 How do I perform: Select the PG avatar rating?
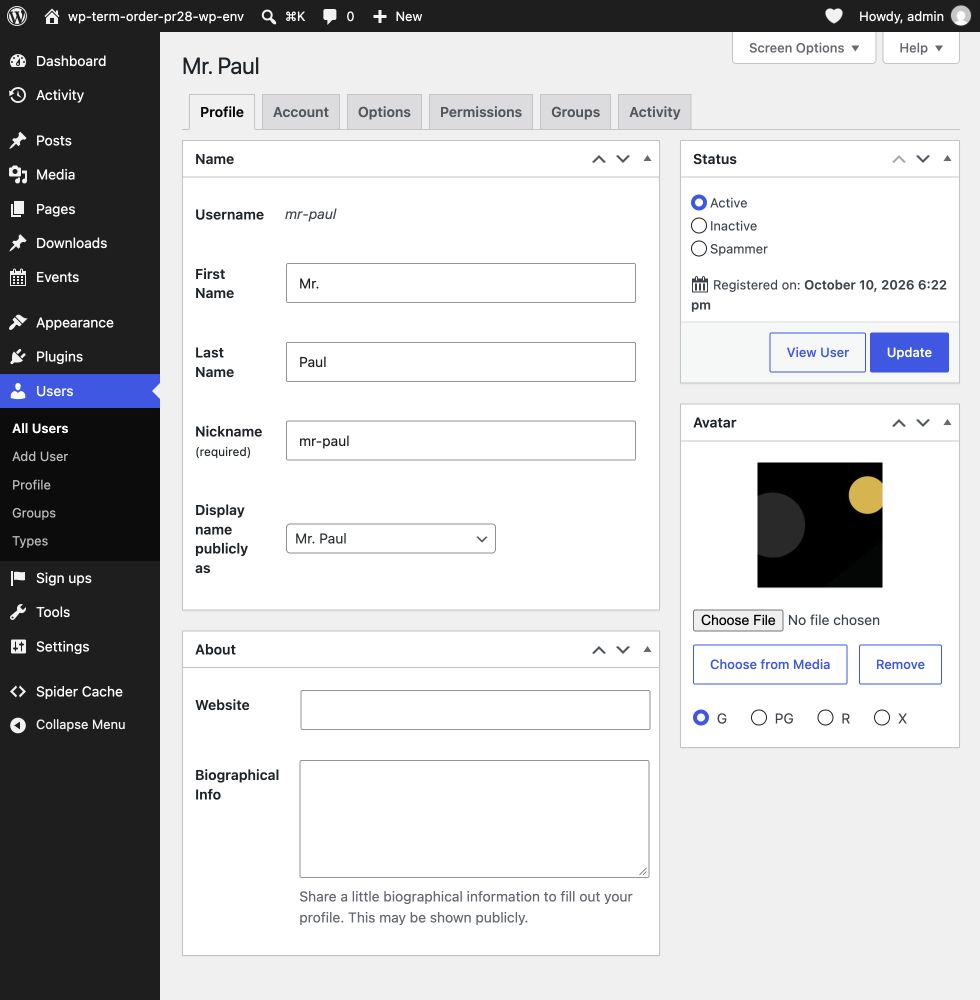[759, 718]
